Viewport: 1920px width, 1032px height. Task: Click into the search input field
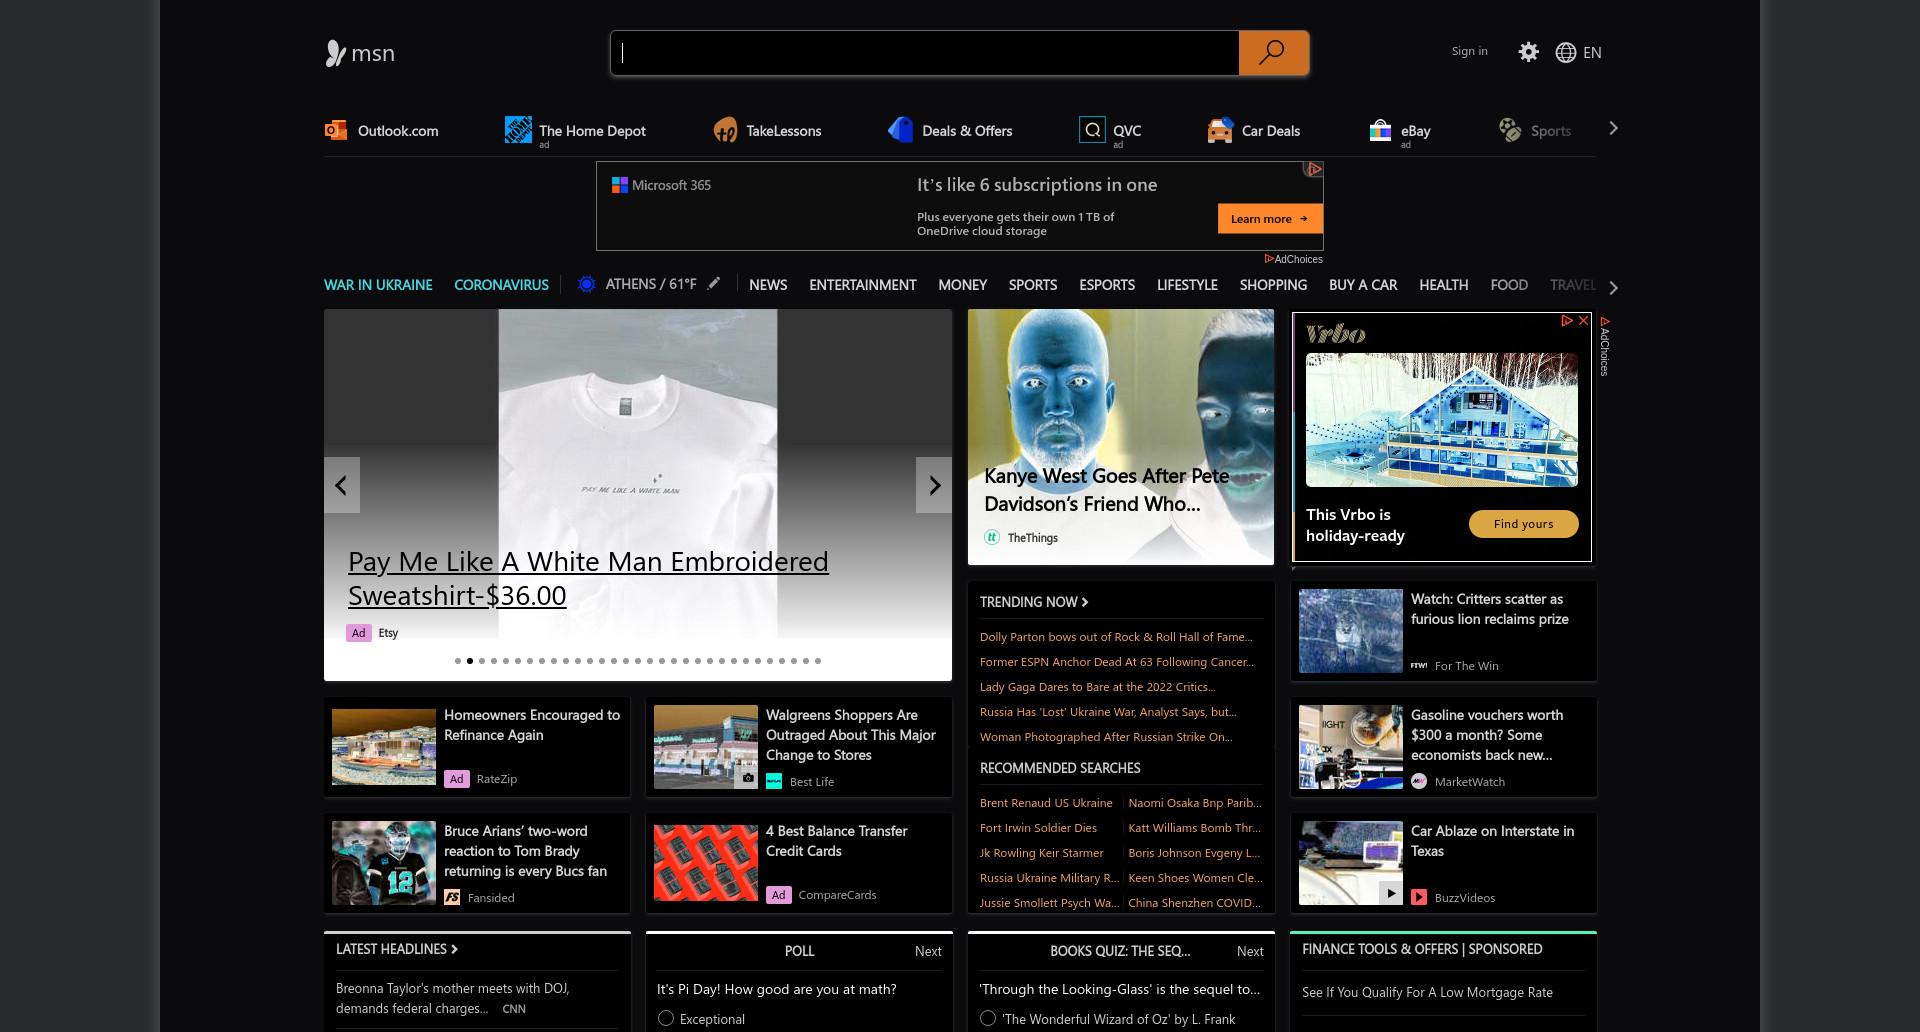pyautogui.click(x=925, y=53)
